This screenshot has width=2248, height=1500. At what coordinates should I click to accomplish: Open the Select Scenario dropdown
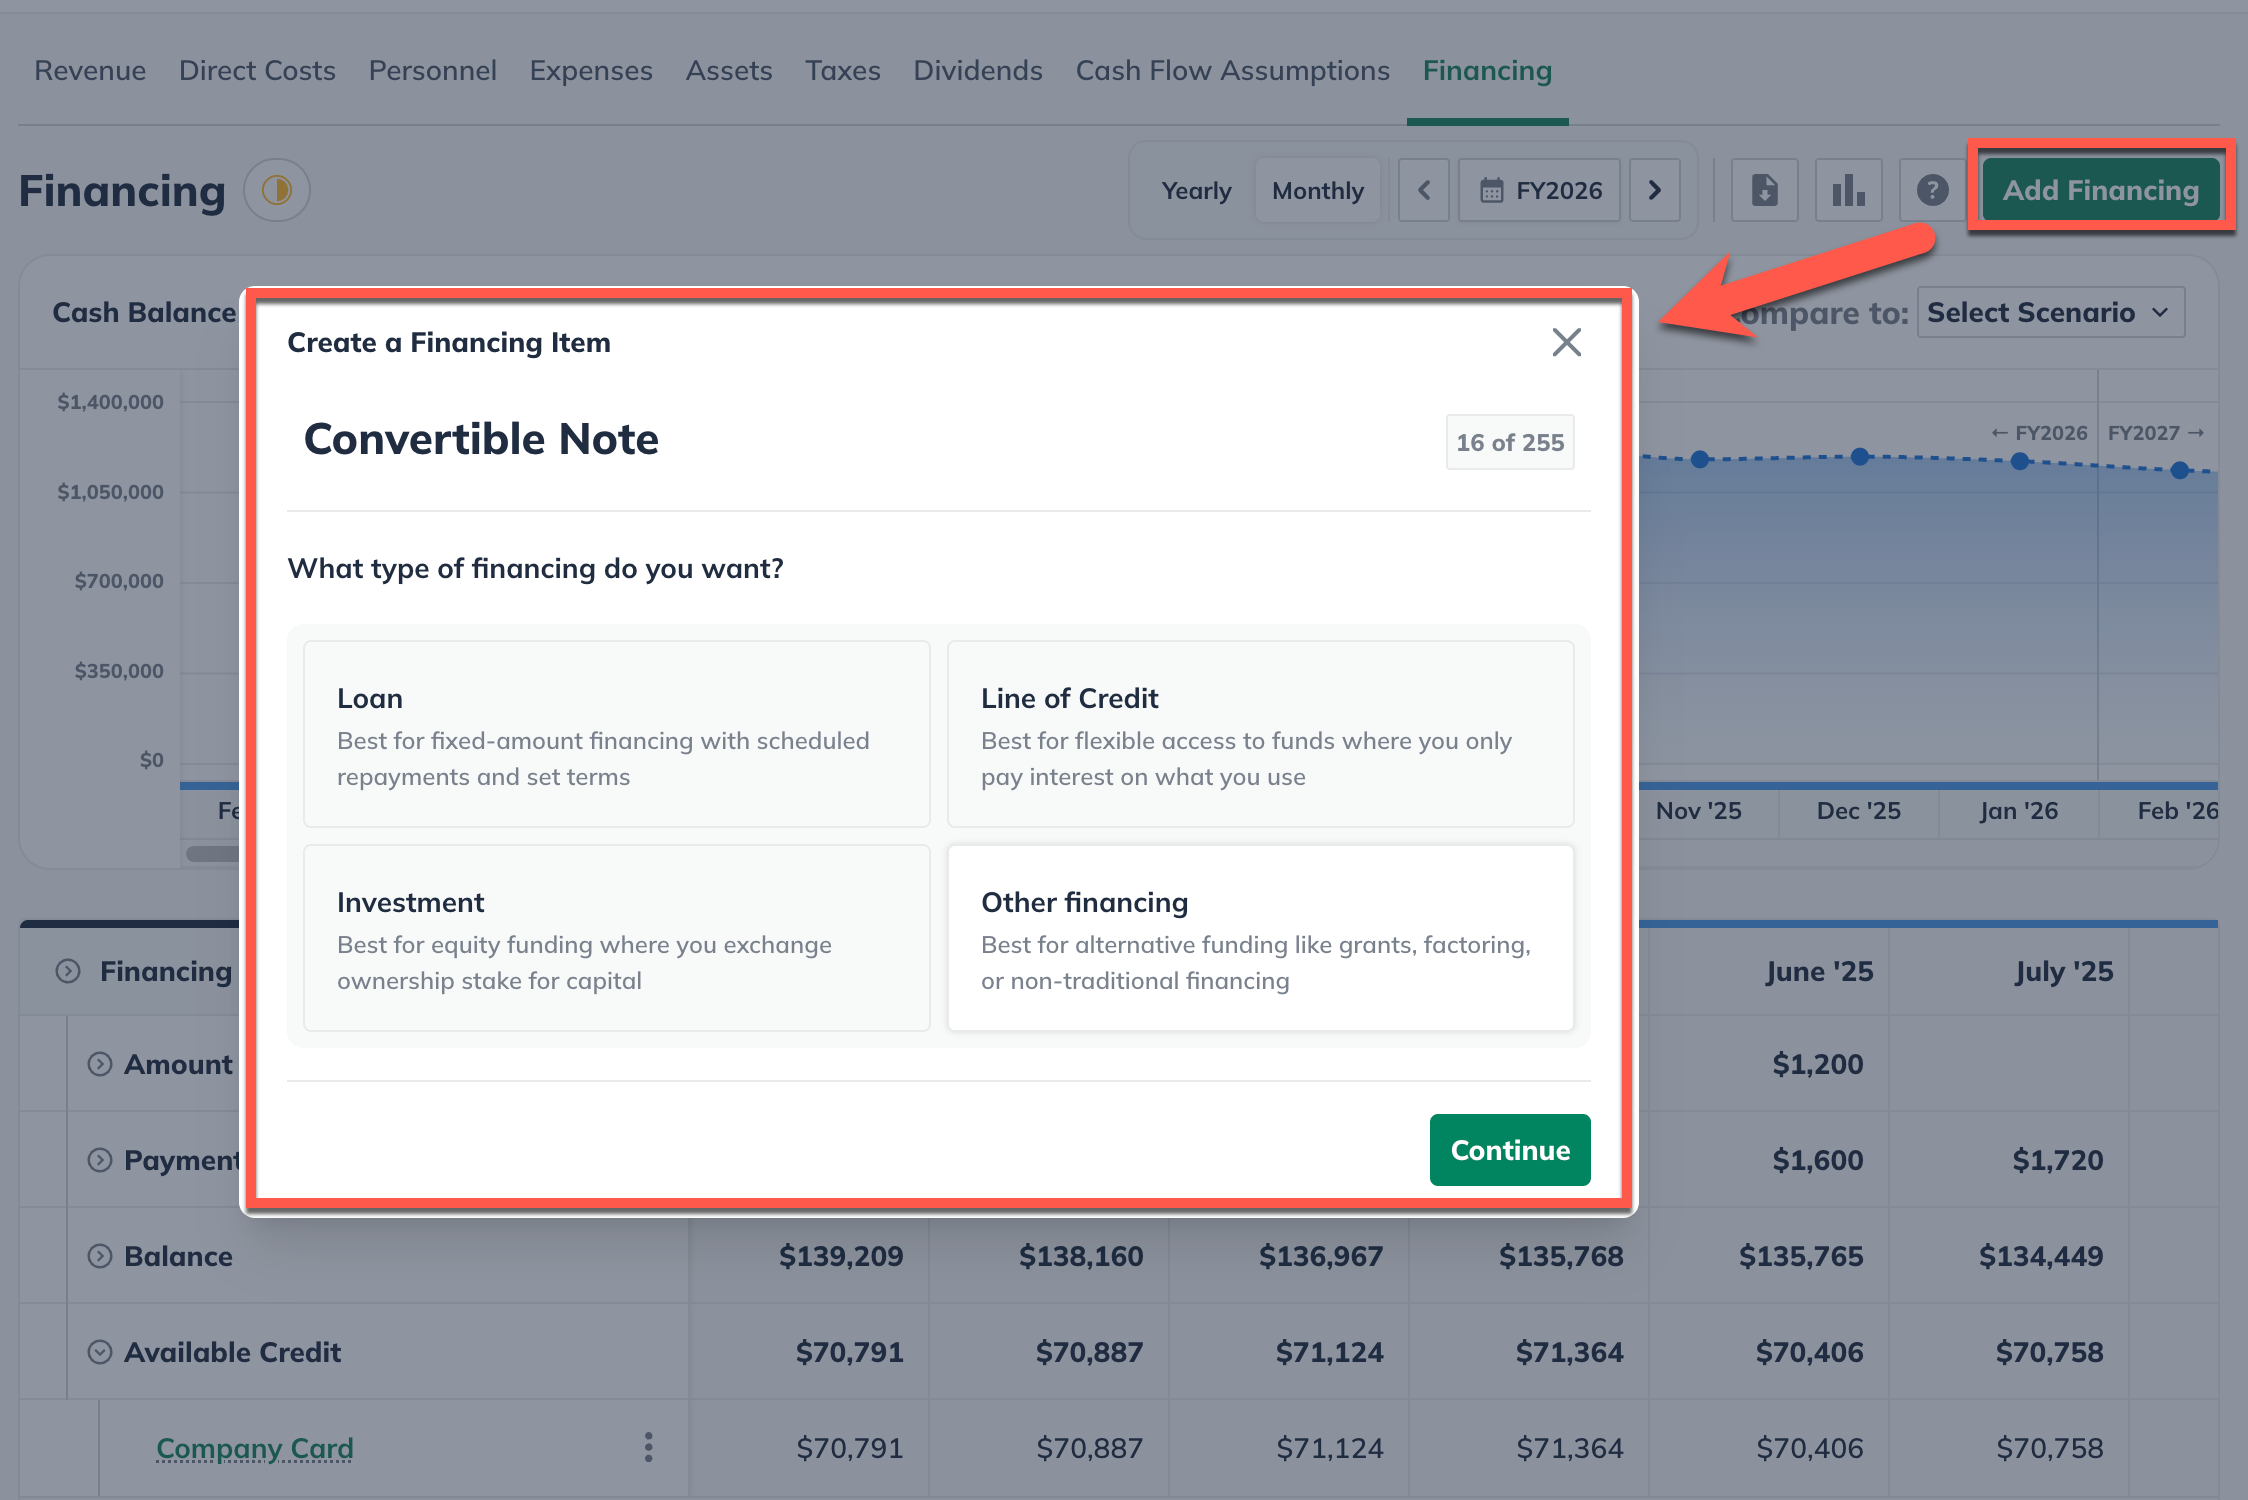(x=2049, y=313)
